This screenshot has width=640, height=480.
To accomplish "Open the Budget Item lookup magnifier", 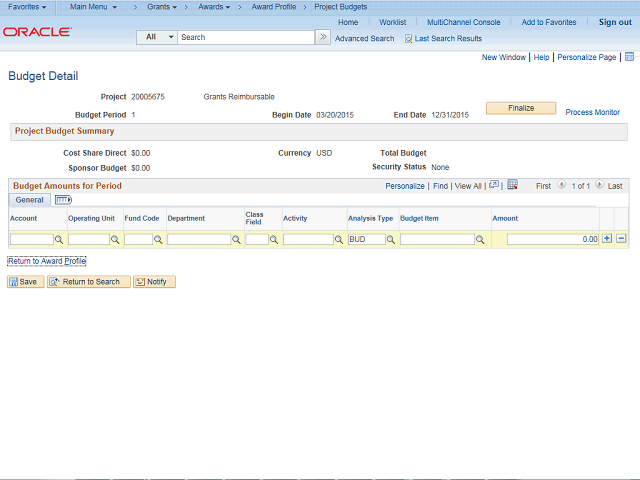I will 480,240.
